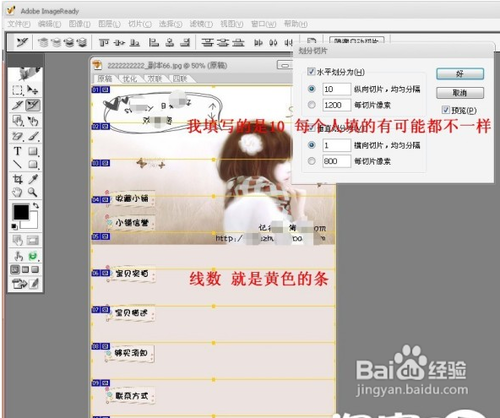
Task: Select the Line tool
Action: [x=17, y=164]
